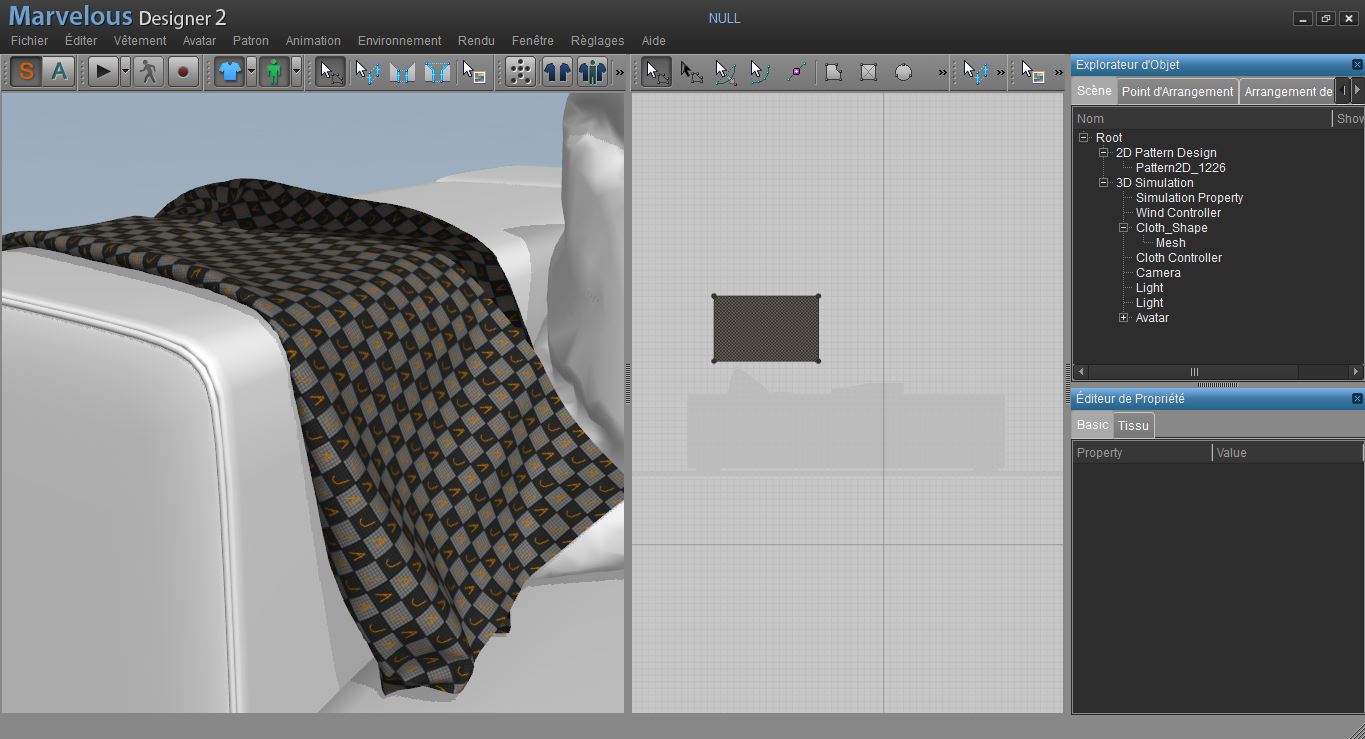1365x739 pixels.
Task: Select the transform pattern tool in the 2D toolbar
Action: pyautogui.click(x=656, y=72)
